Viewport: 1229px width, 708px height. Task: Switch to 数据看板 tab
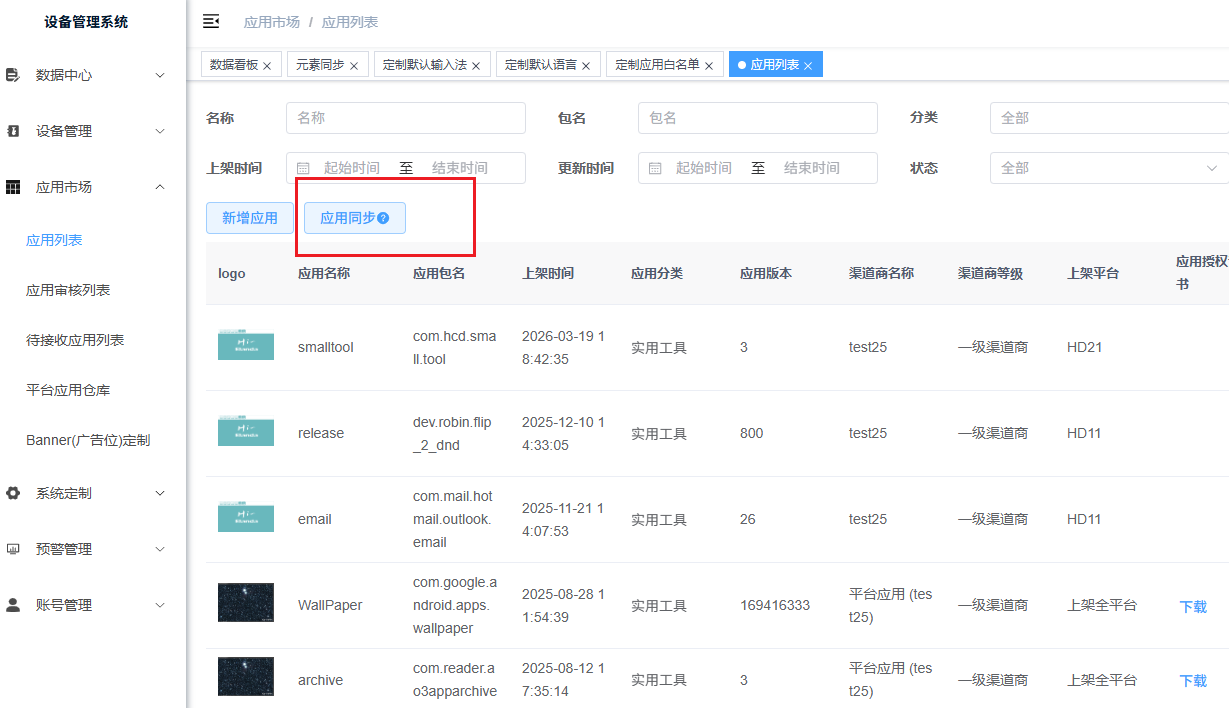click(234, 65)
